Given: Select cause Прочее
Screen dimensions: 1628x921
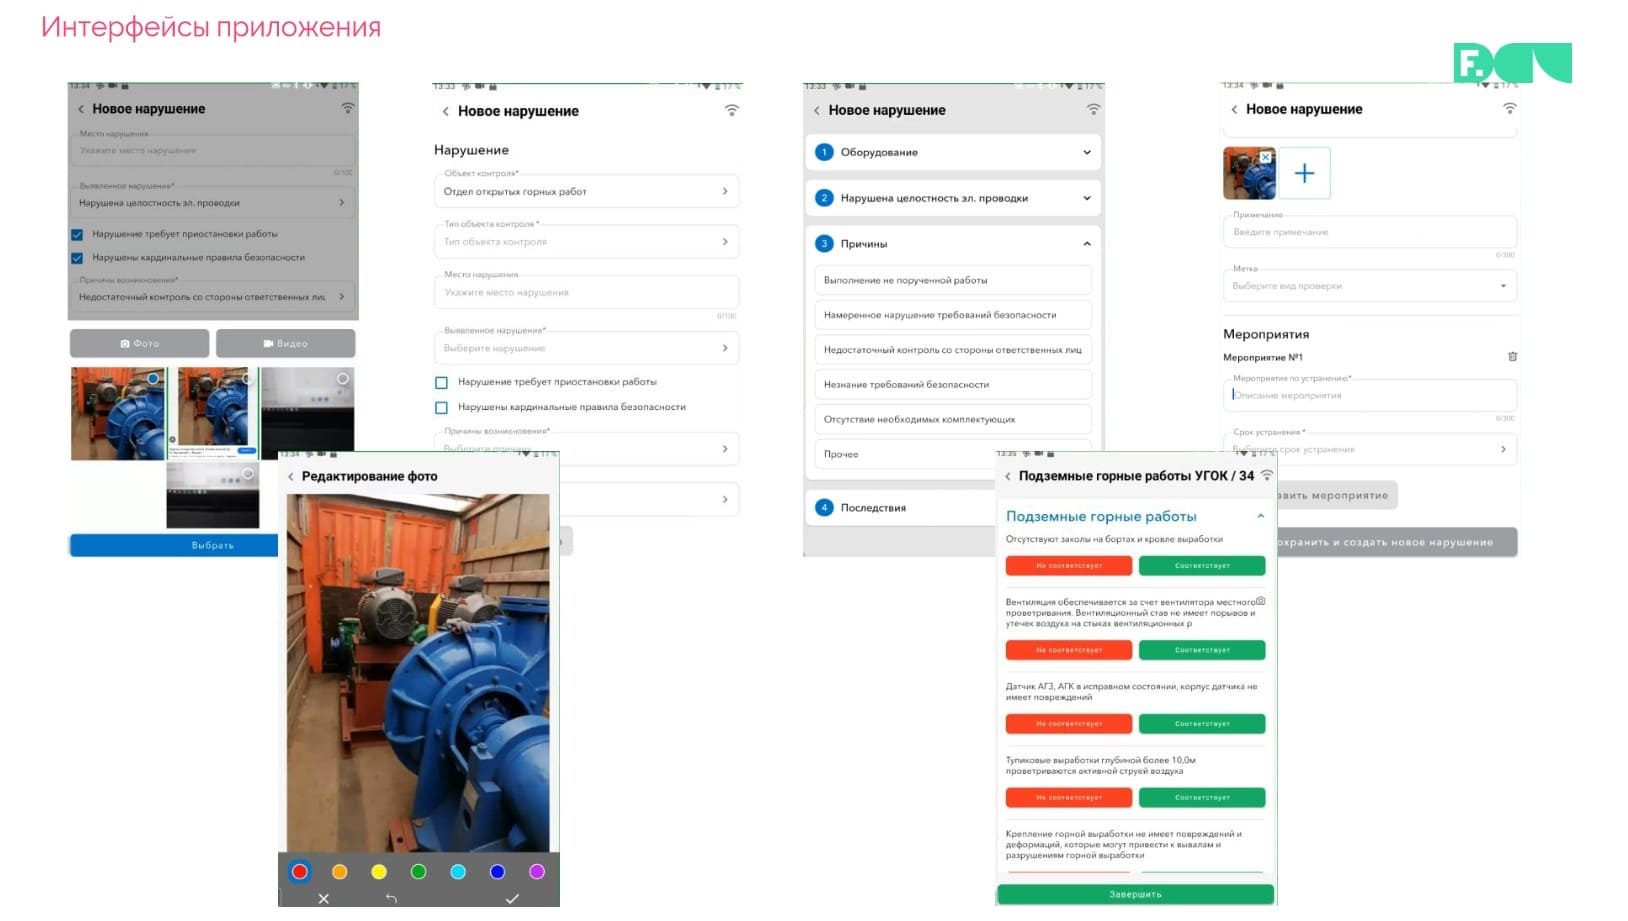Looking at the screenshot, I should point(905,454).
